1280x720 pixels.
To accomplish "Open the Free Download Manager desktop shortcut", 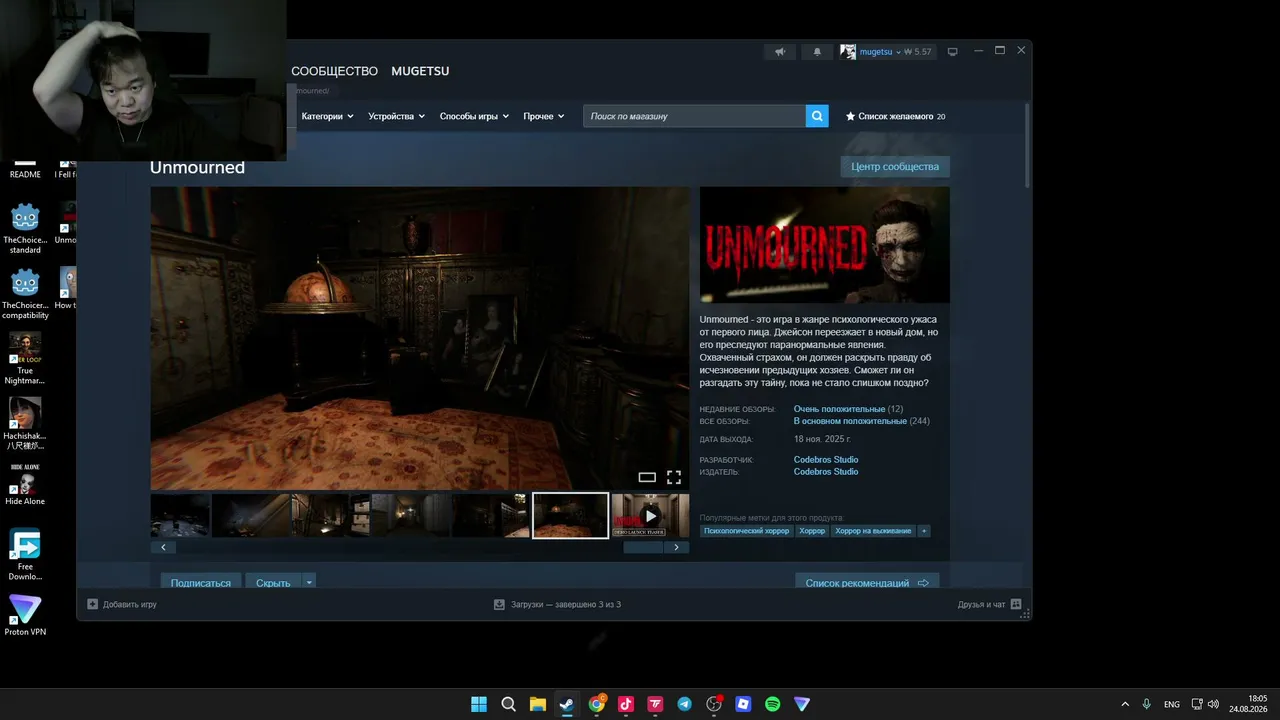I will 25,555.
